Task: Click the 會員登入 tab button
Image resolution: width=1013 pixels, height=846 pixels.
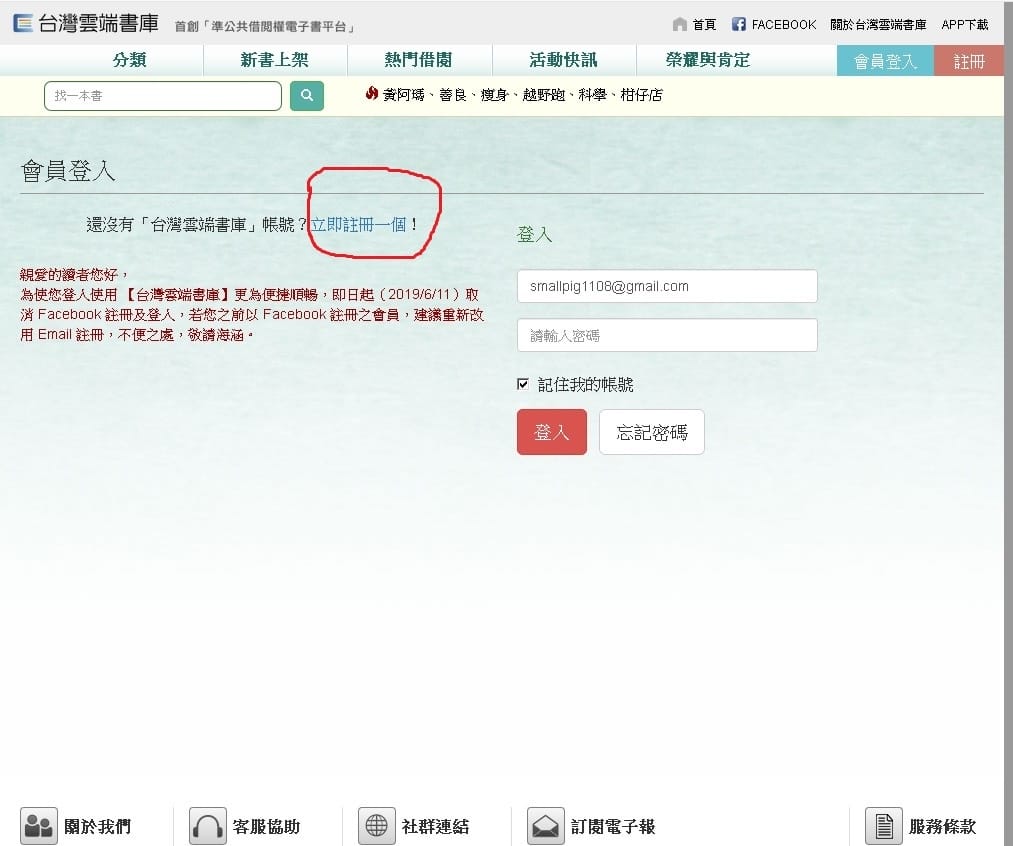Action: (885, 61)
